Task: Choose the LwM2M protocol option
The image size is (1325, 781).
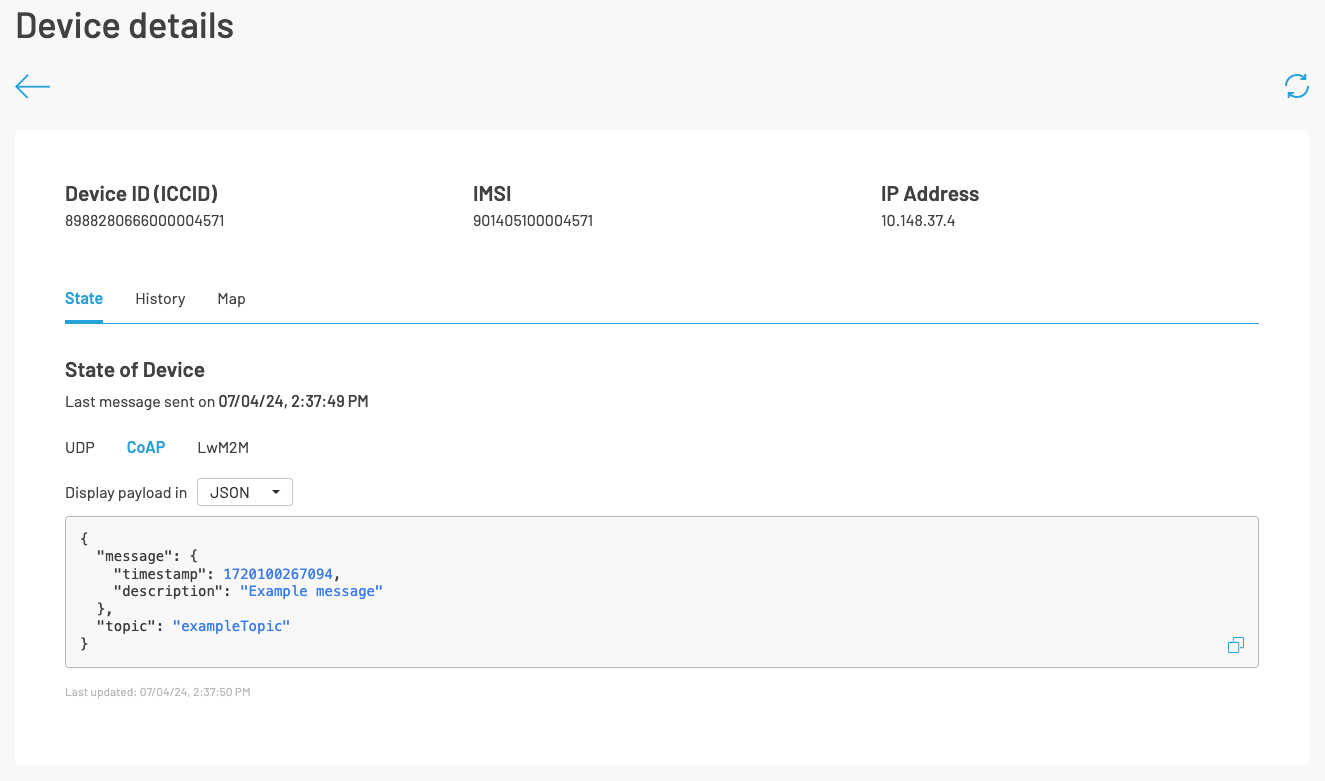Action: tap(223, 448)
